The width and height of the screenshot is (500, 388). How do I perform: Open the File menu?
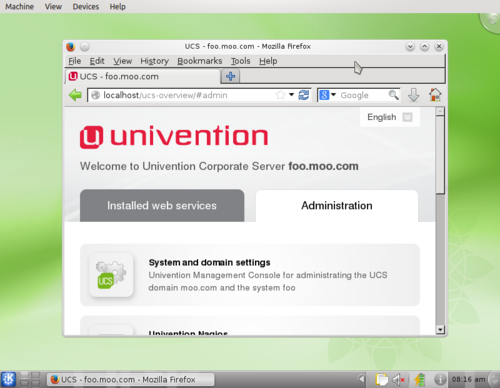[75, 61]
